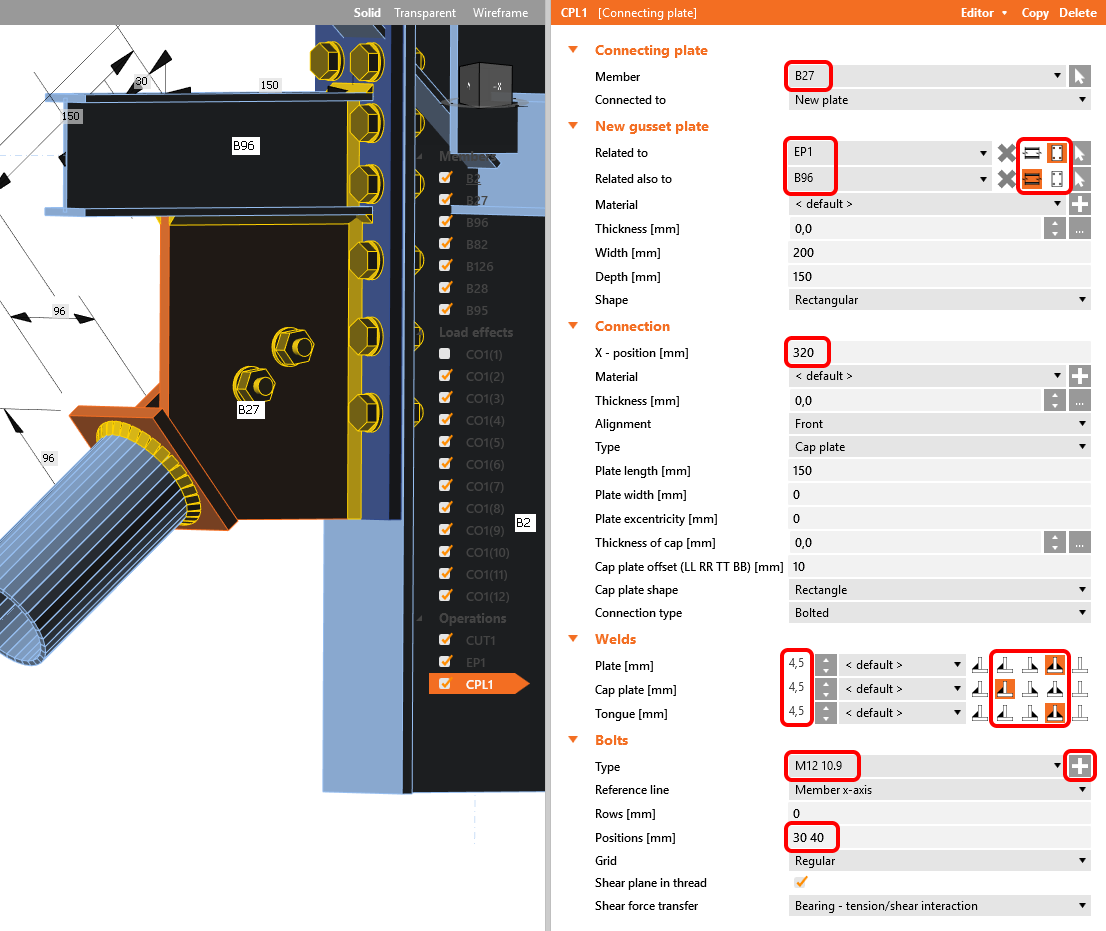Clear the Related to EP1 selection with X
The image size is (1106, 931).
[x=1007, y=152]
